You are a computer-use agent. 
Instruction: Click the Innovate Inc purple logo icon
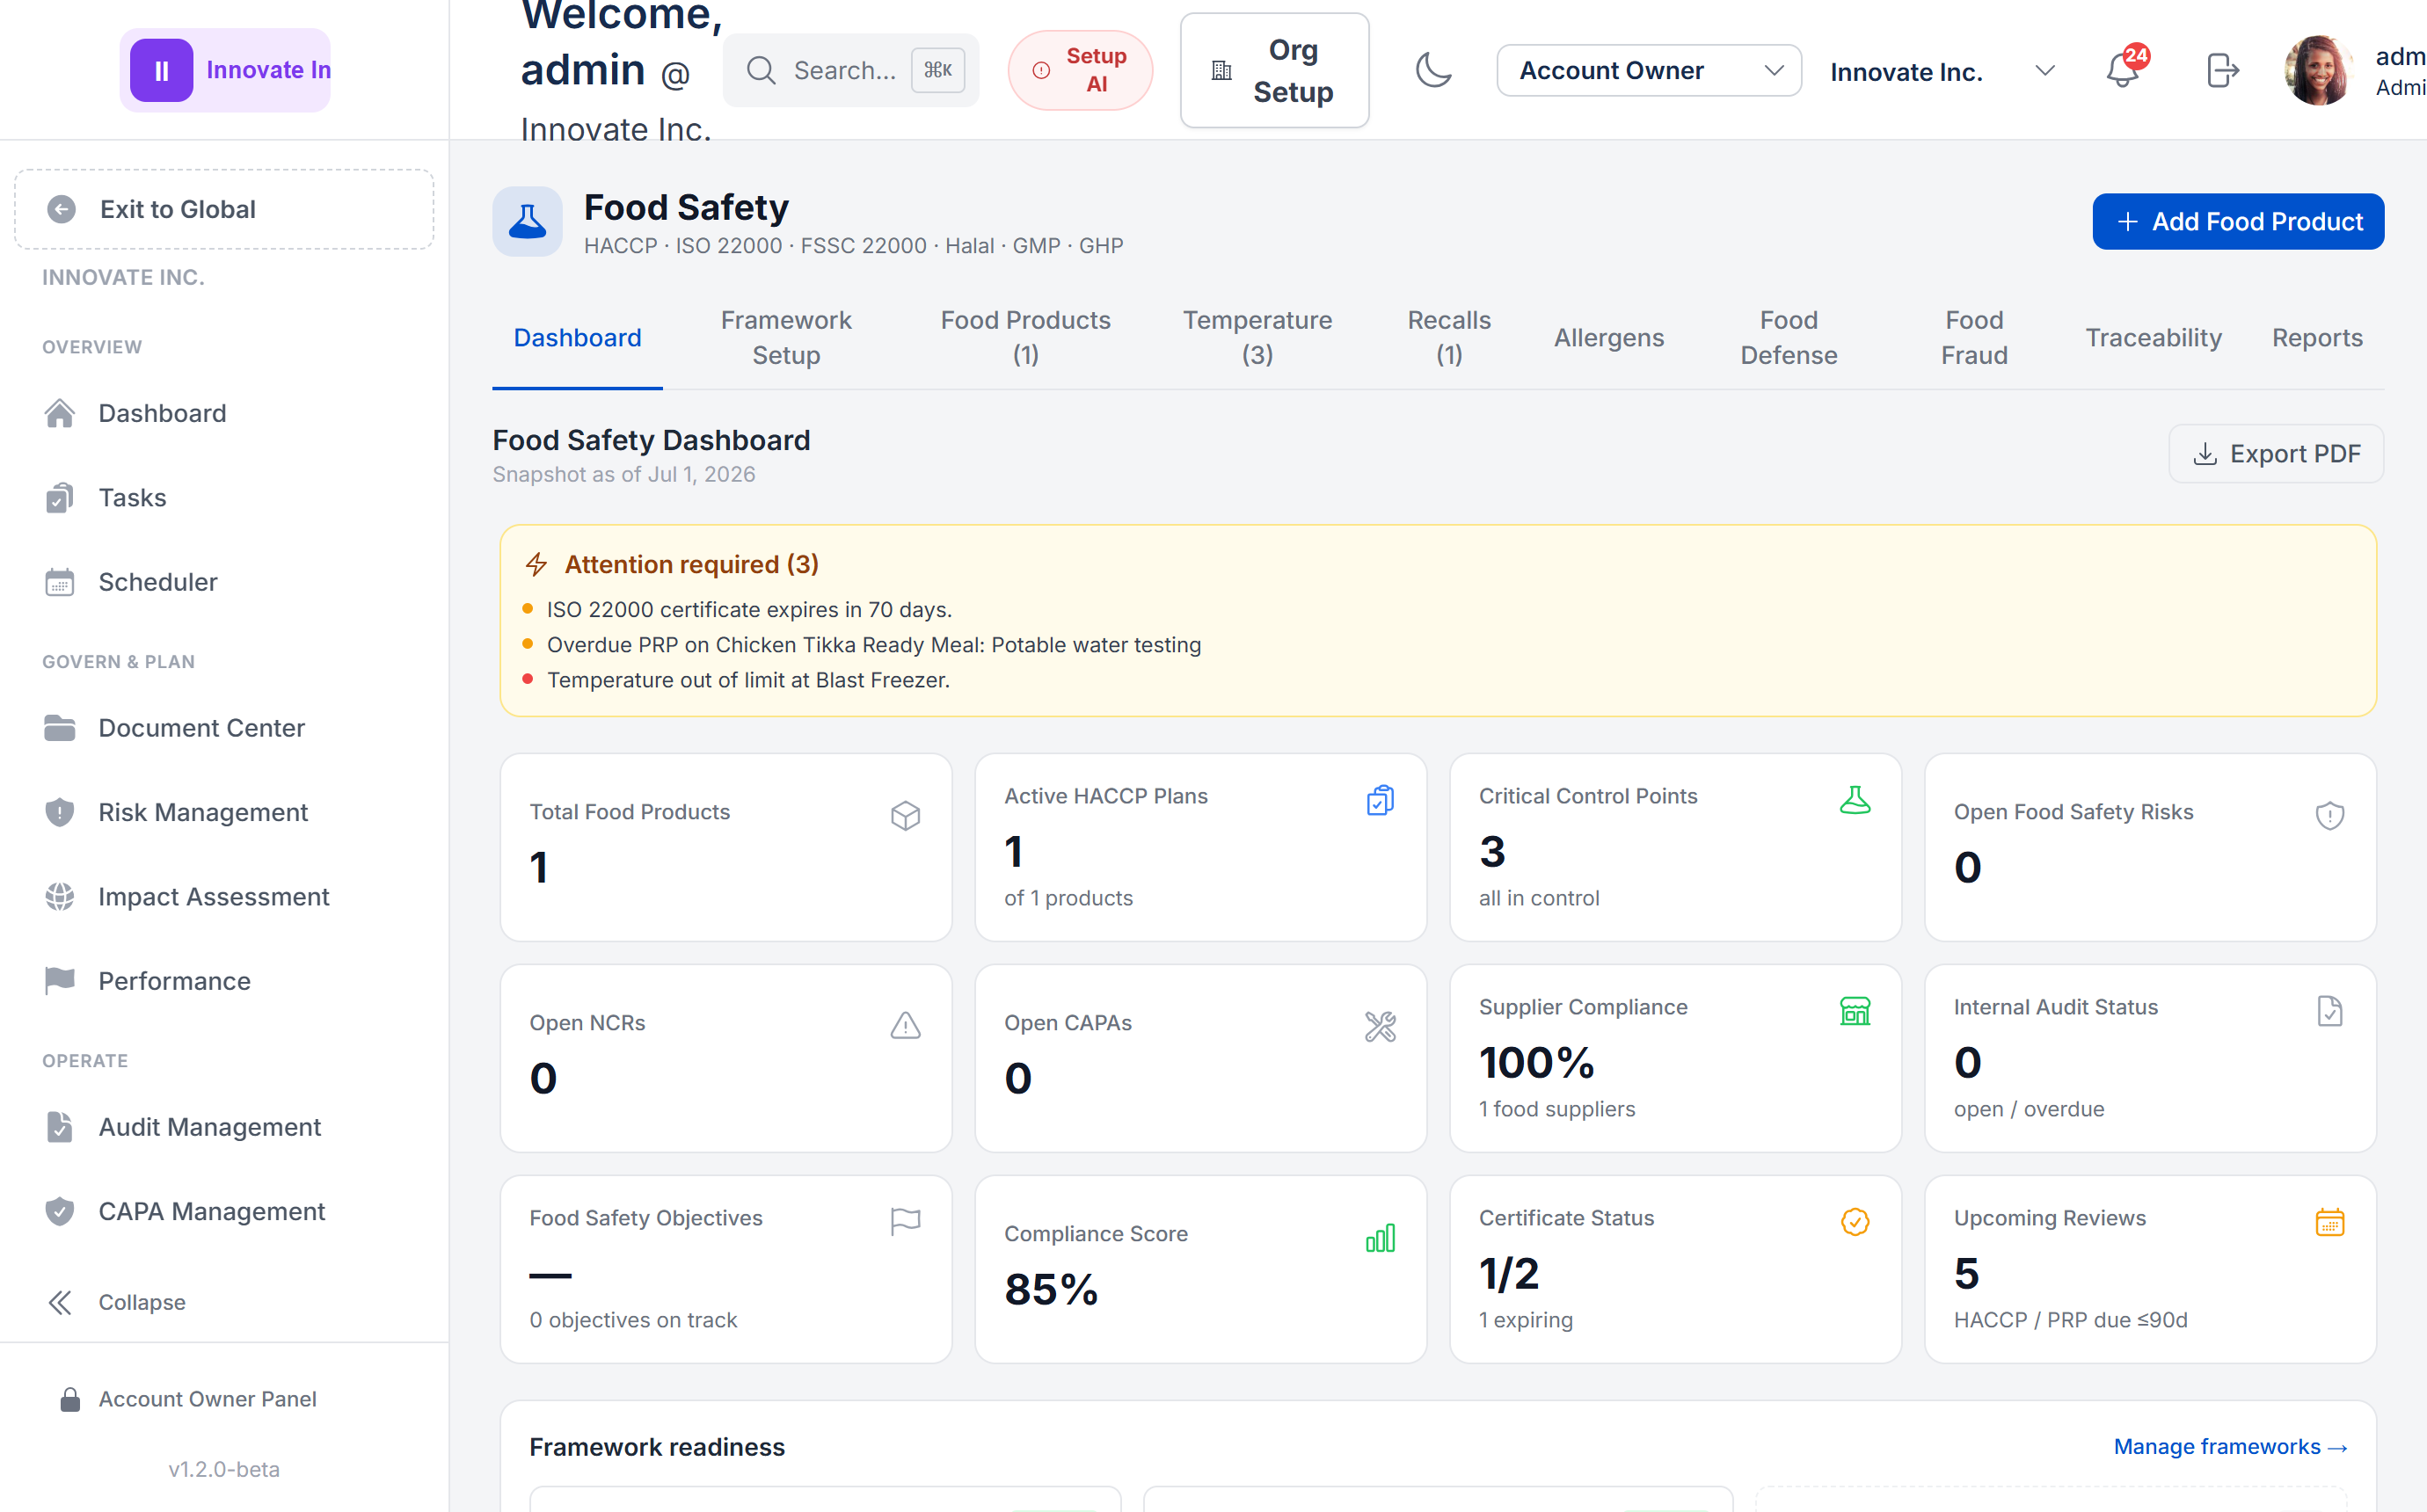161,70
